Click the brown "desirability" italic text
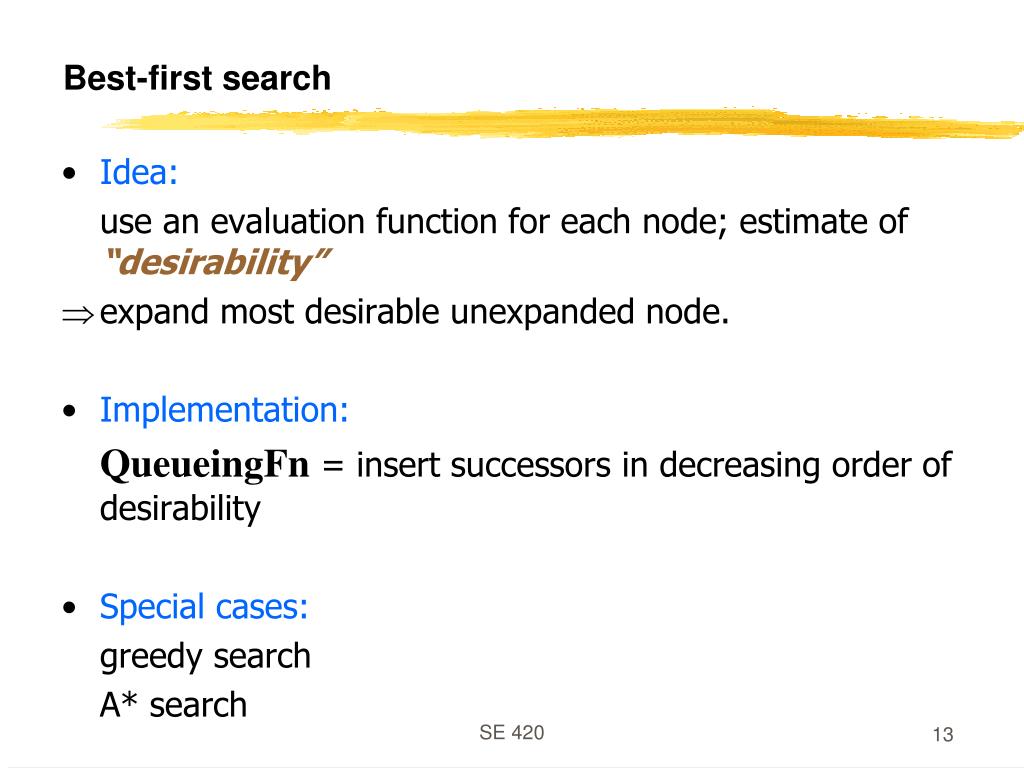Image resolution: width=1024 pixels, height=768 pixels. pos(216,263)
